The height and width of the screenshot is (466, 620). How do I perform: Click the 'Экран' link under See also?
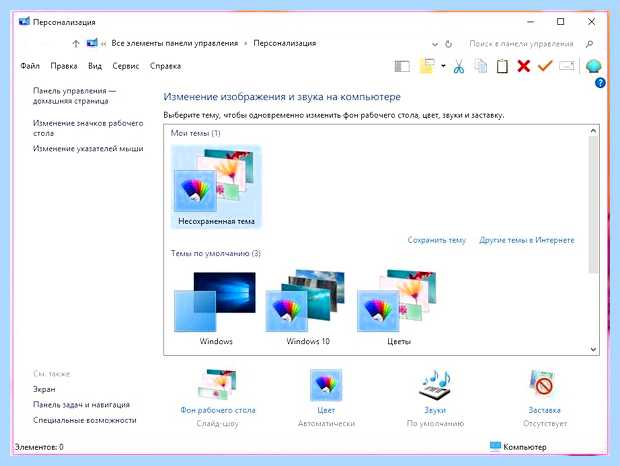click(x=44, y=389)
